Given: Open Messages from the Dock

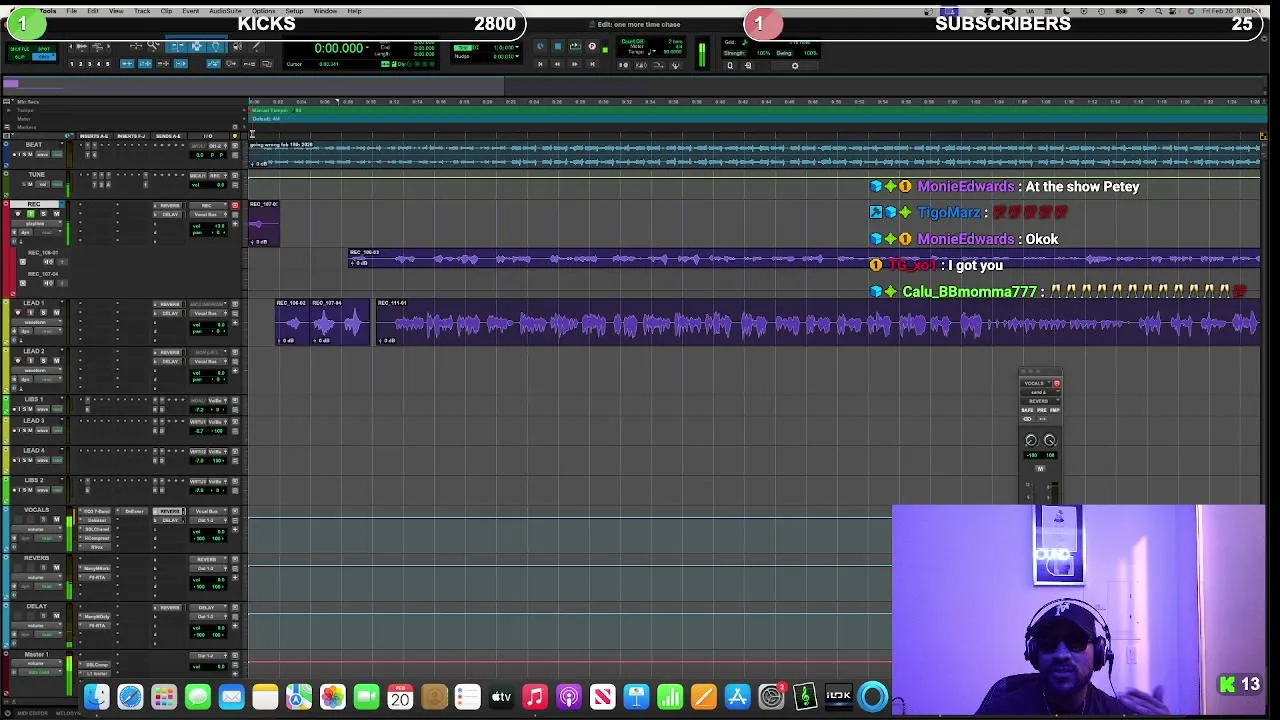Looking at the screenshot, I should [198, 696].
